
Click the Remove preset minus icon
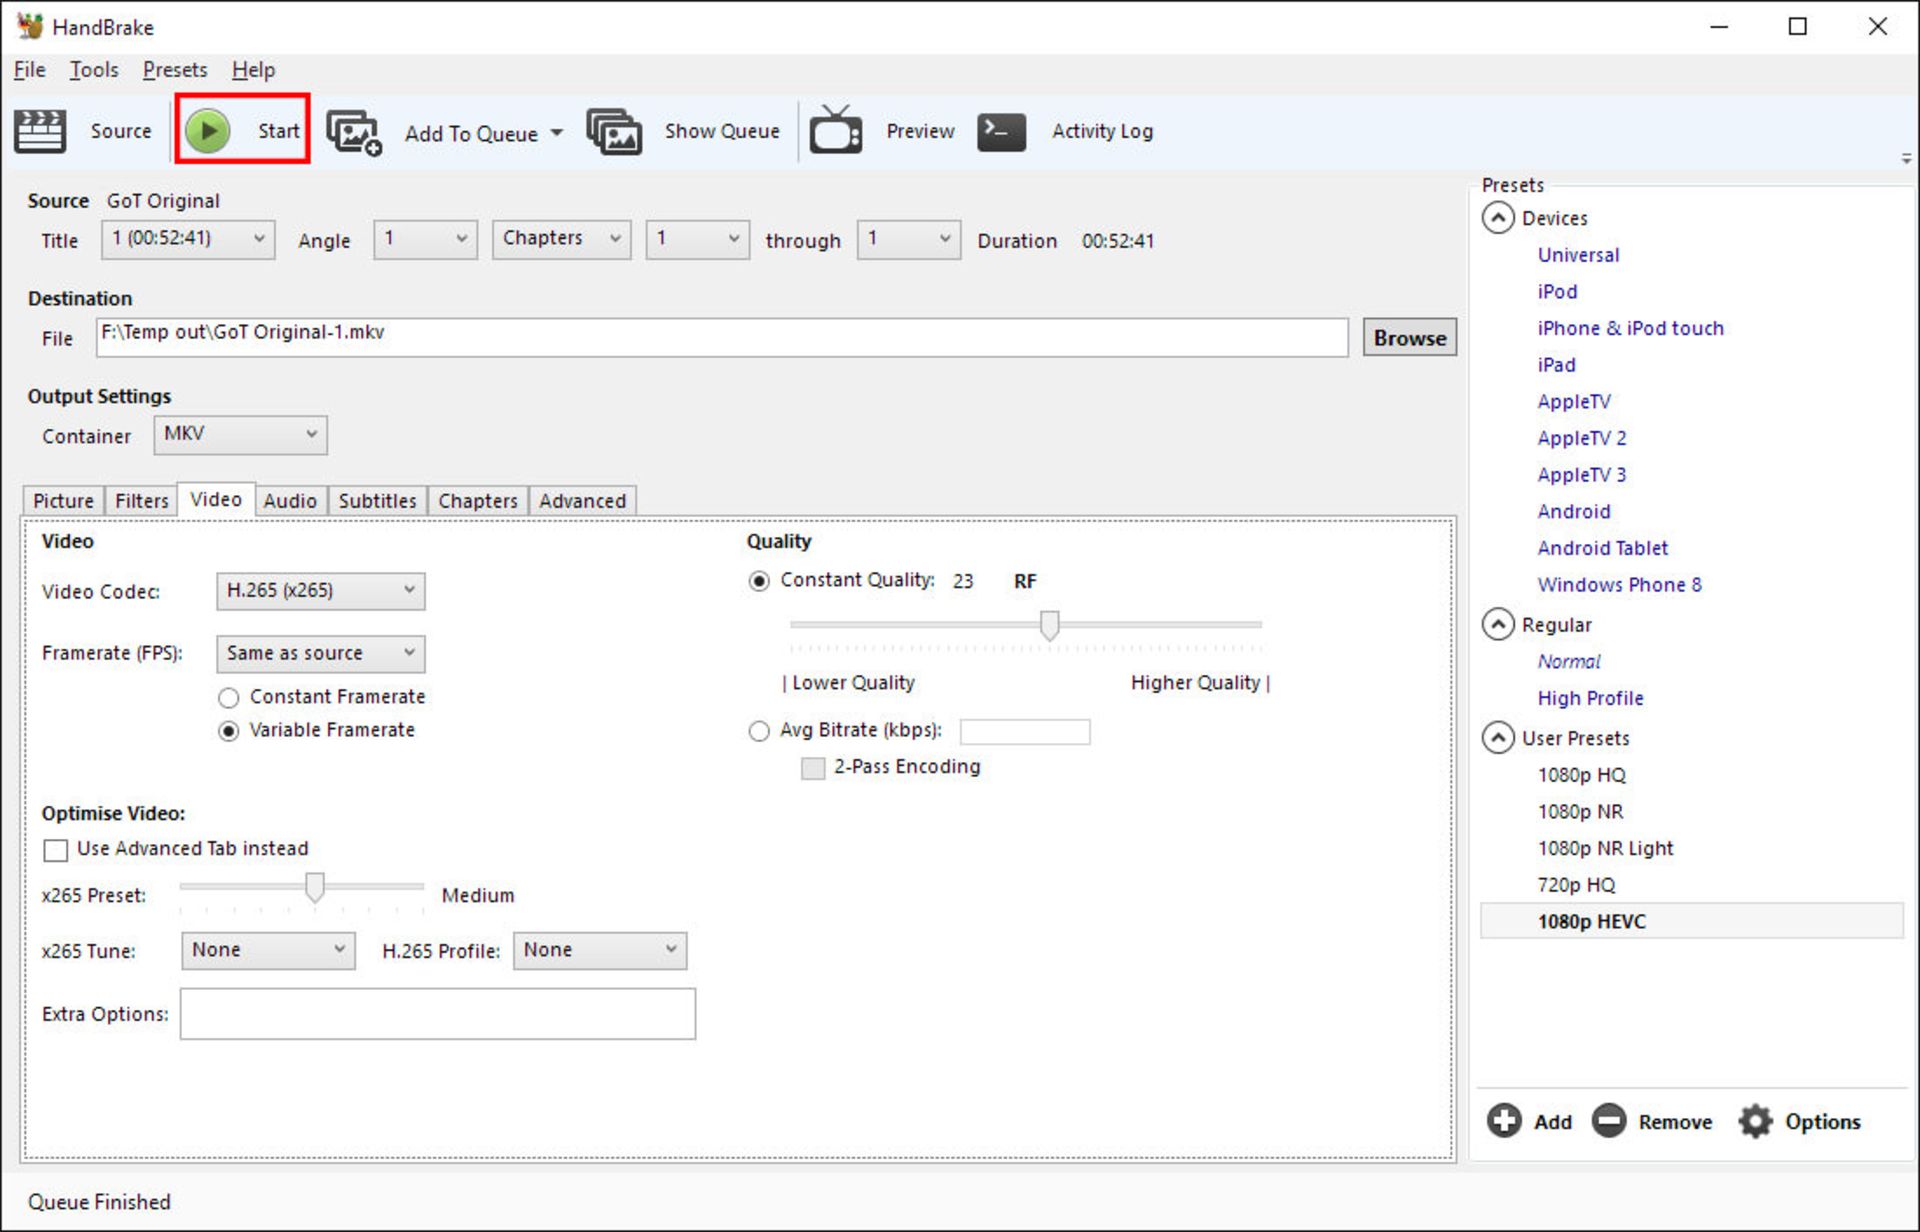1609,1121
